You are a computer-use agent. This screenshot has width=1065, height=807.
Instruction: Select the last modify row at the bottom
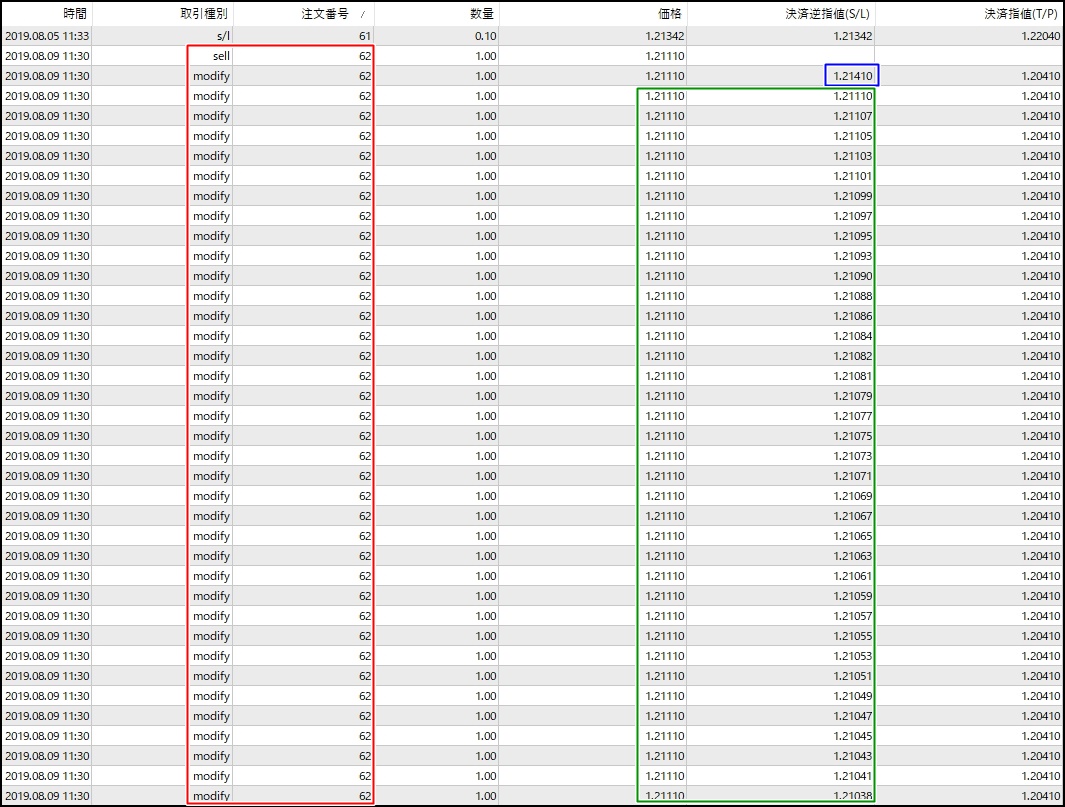(211, 795)
